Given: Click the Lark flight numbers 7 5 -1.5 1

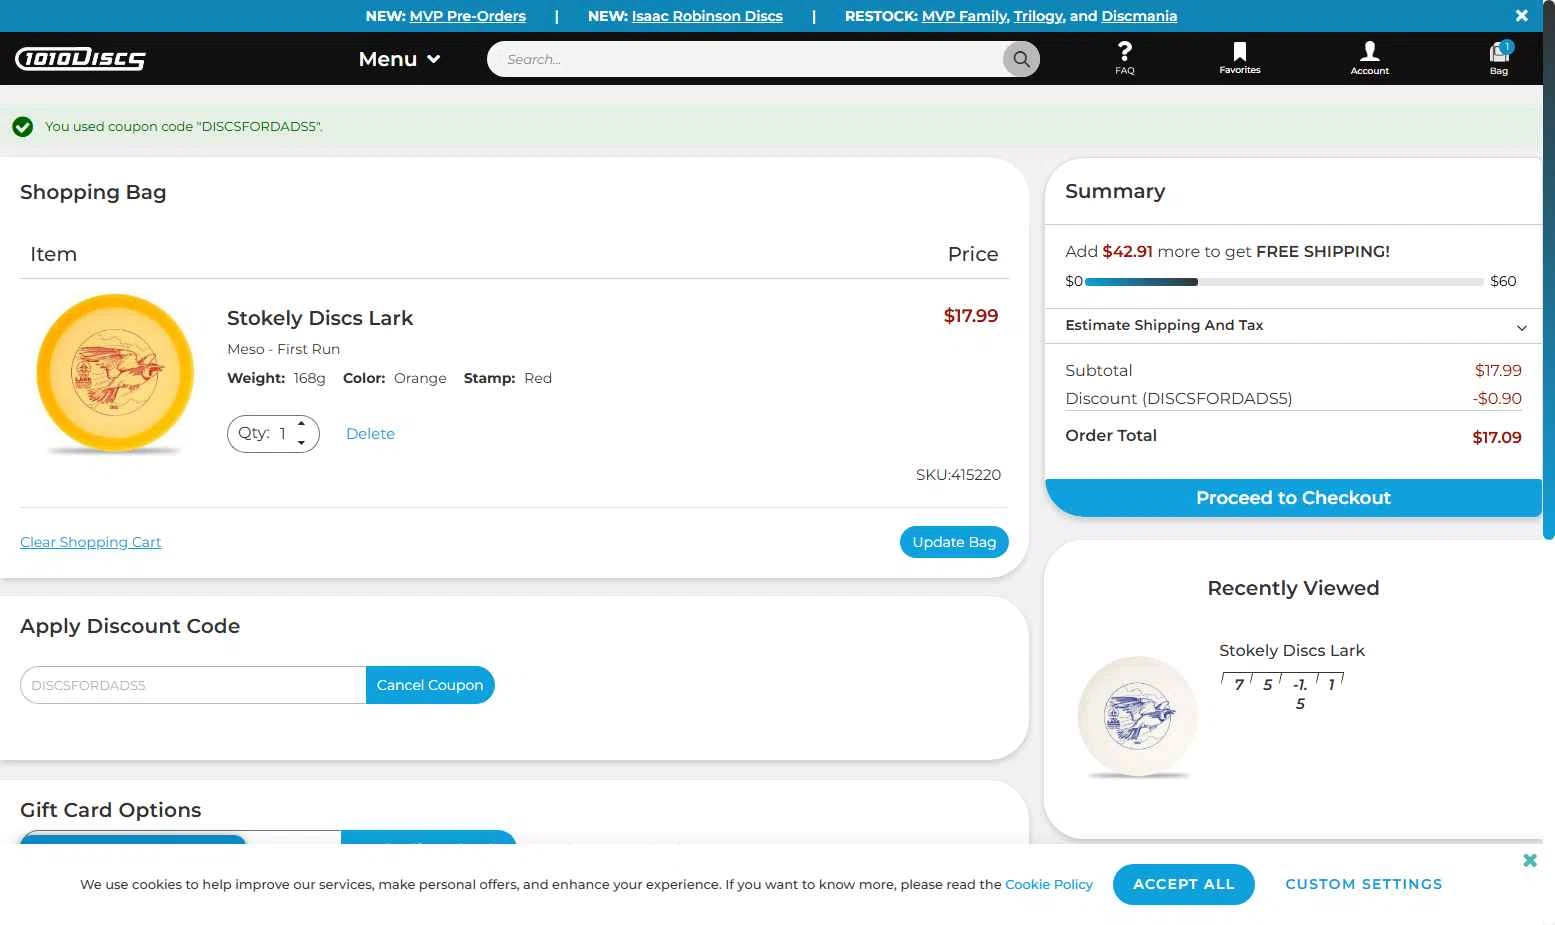Looking at the screenshot, I should (1283, 691).
